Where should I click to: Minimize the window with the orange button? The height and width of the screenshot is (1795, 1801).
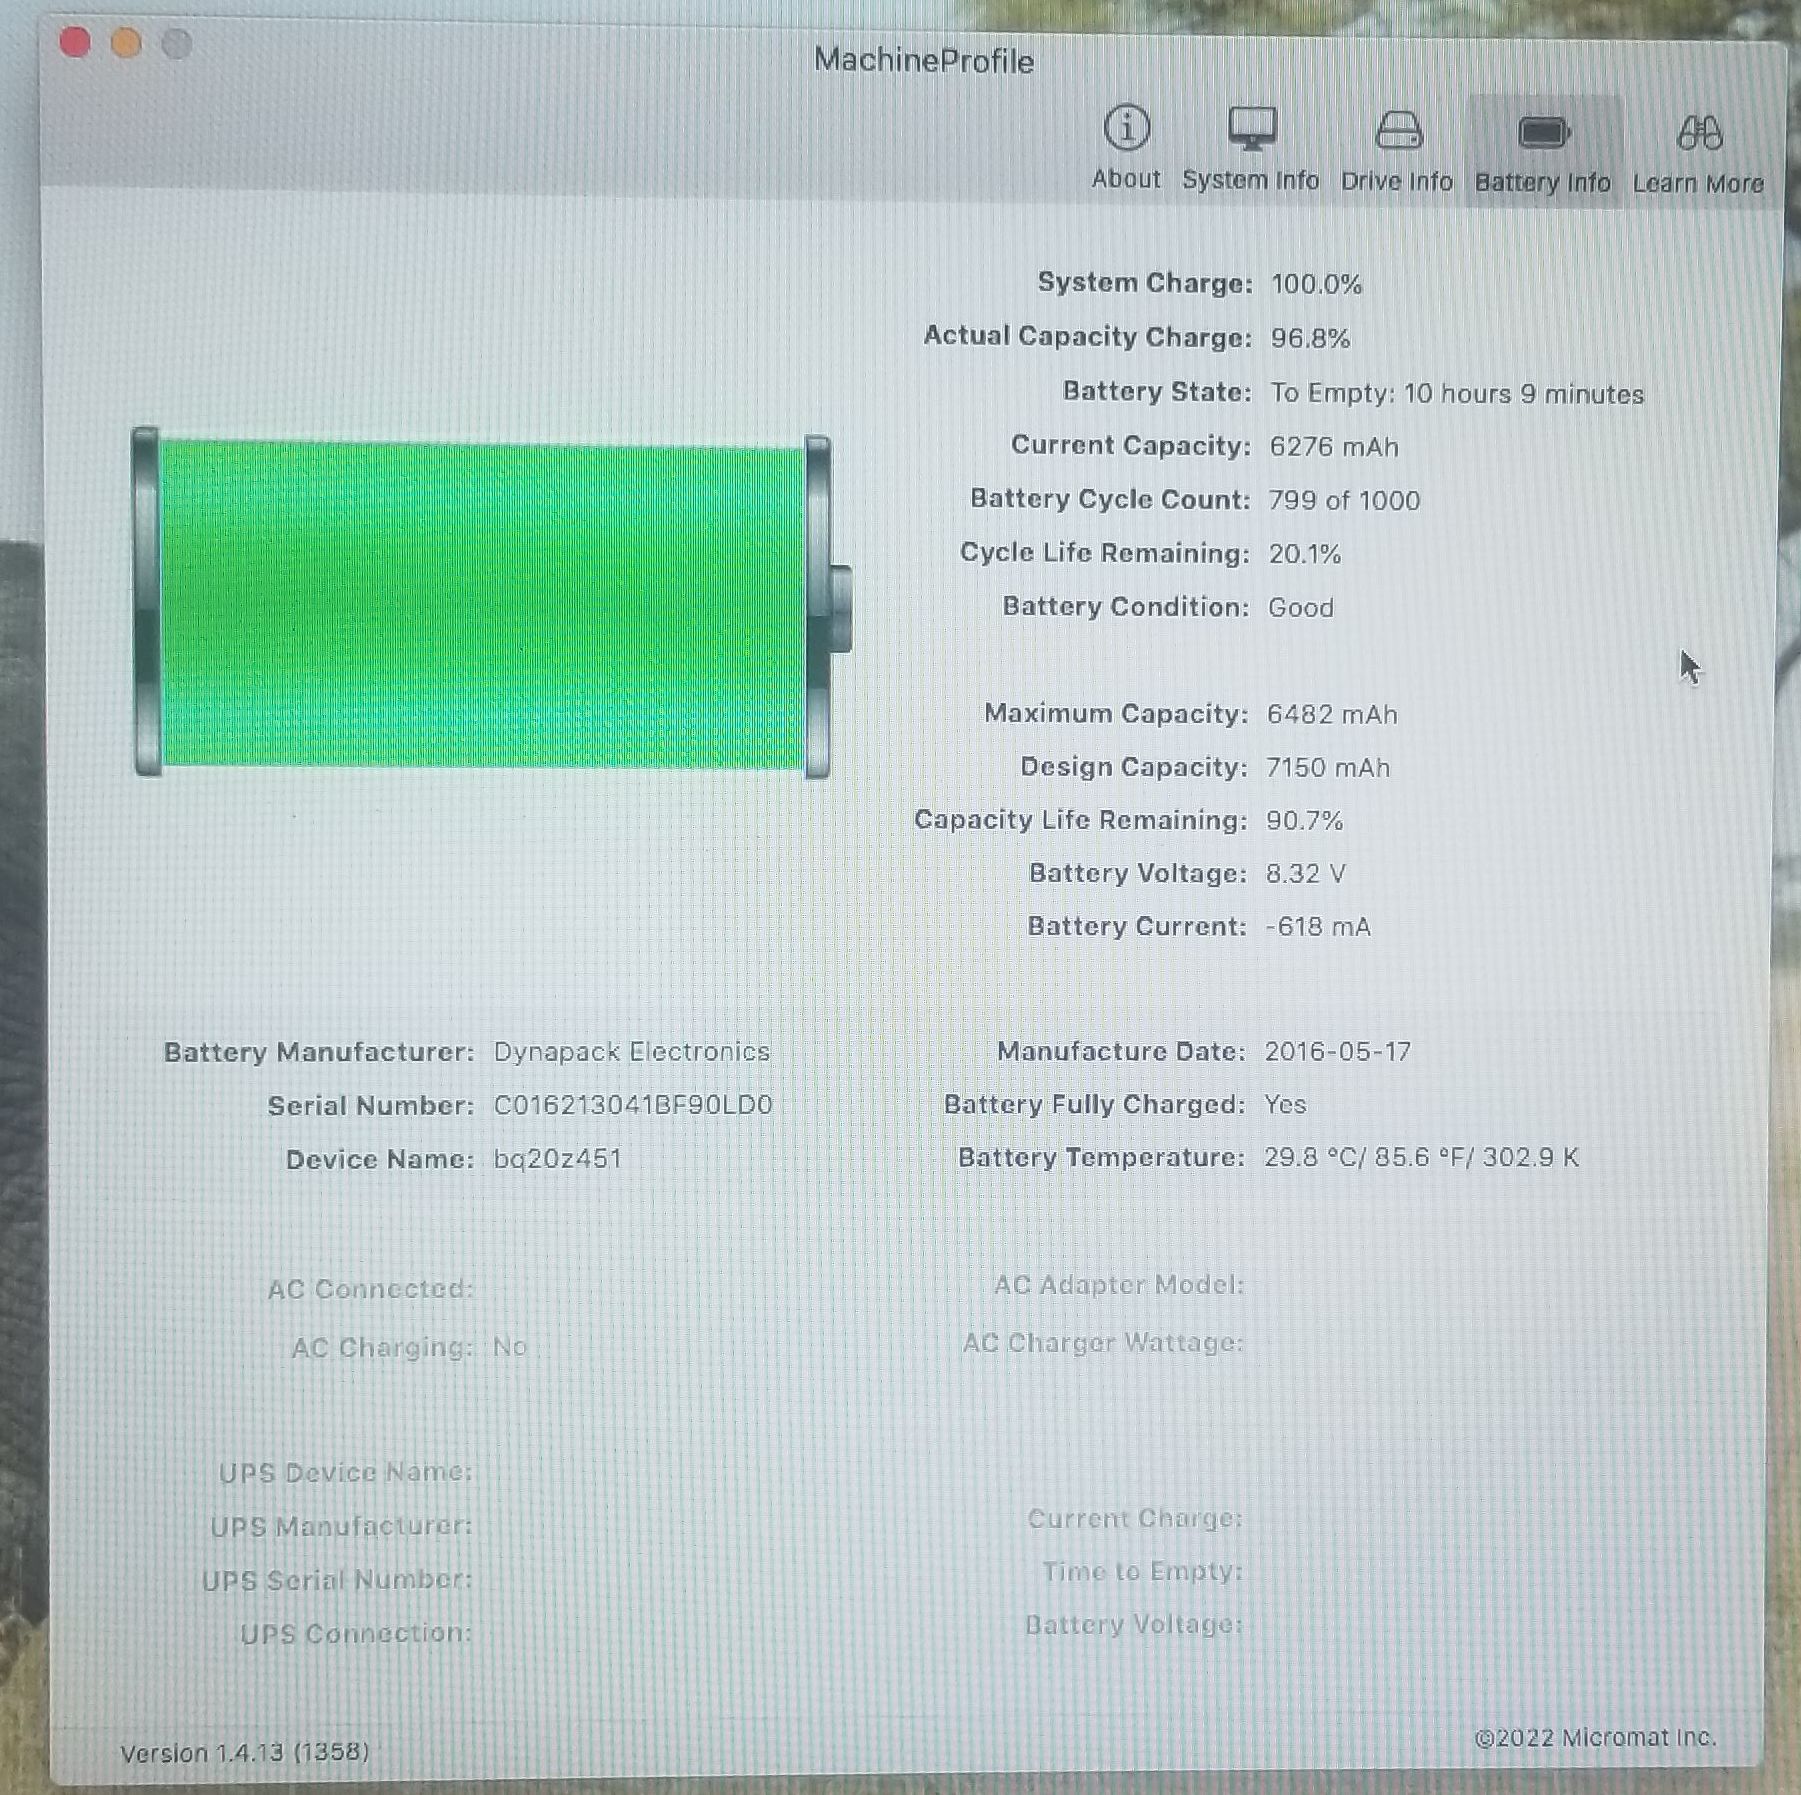tap(126, 44)
